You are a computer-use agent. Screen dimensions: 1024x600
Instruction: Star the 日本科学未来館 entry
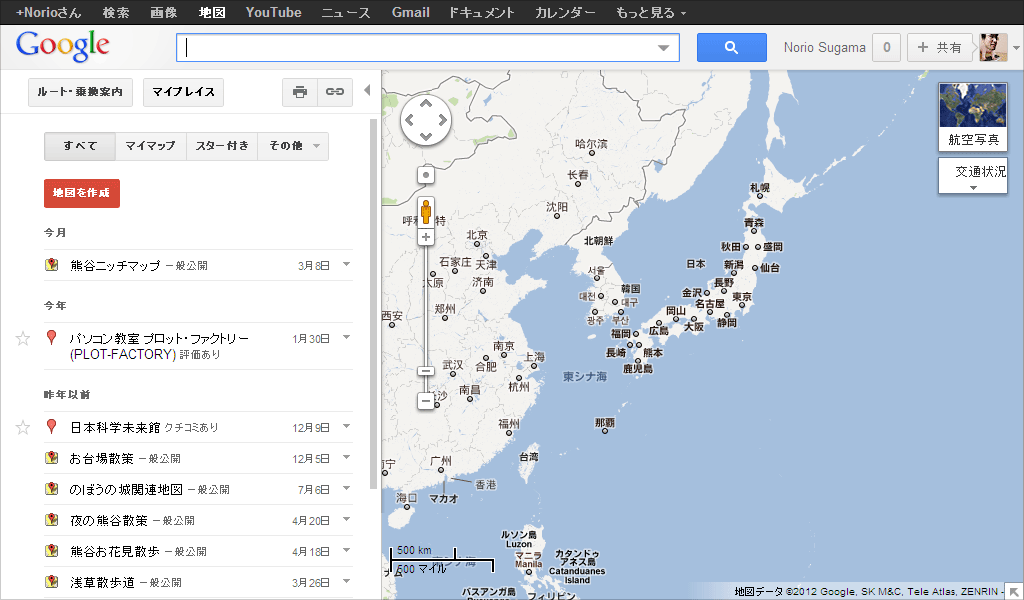tap(23, 428)
